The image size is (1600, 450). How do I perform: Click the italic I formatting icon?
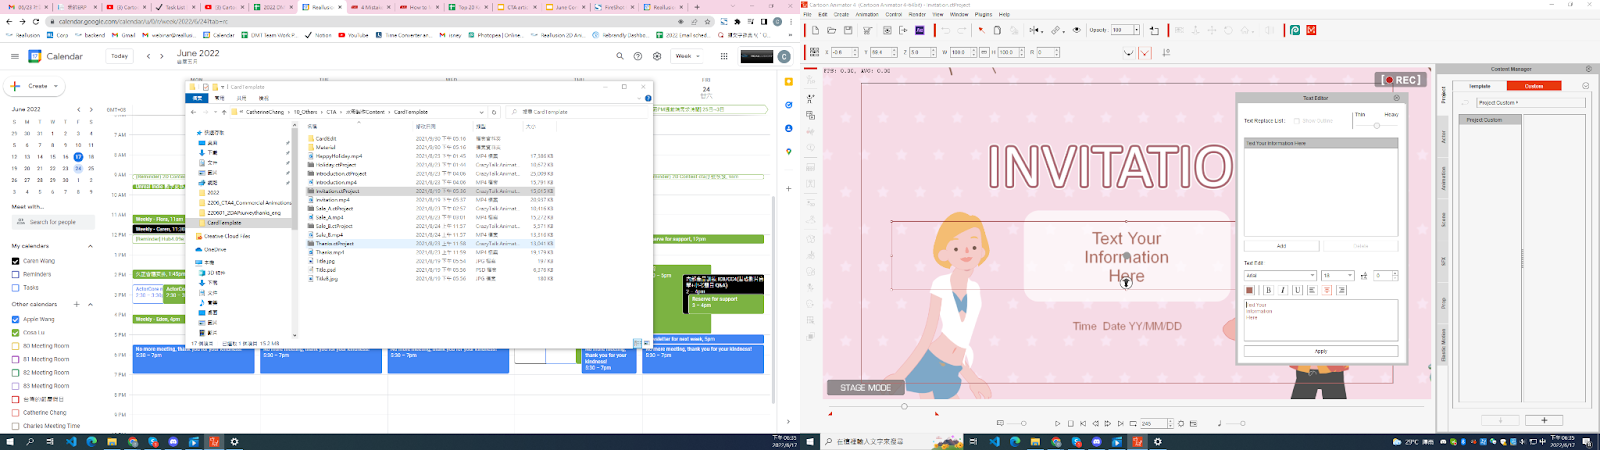pos(1283,290)
